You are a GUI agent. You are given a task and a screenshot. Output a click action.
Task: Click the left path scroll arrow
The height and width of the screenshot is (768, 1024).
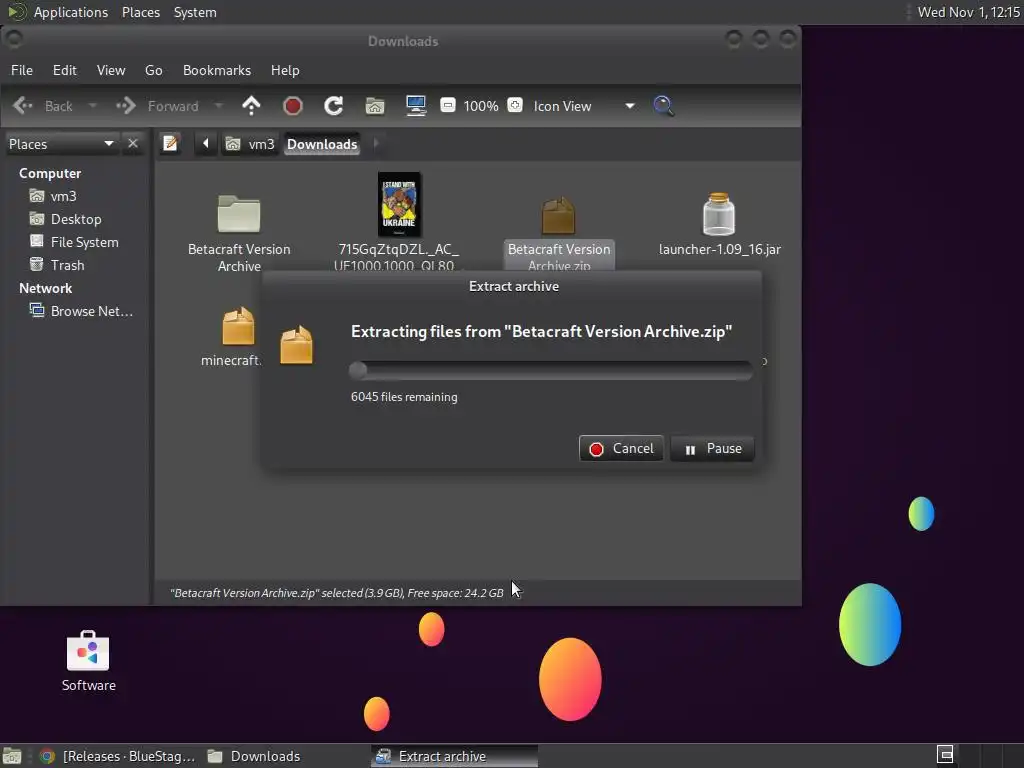[x=206, y=143]
